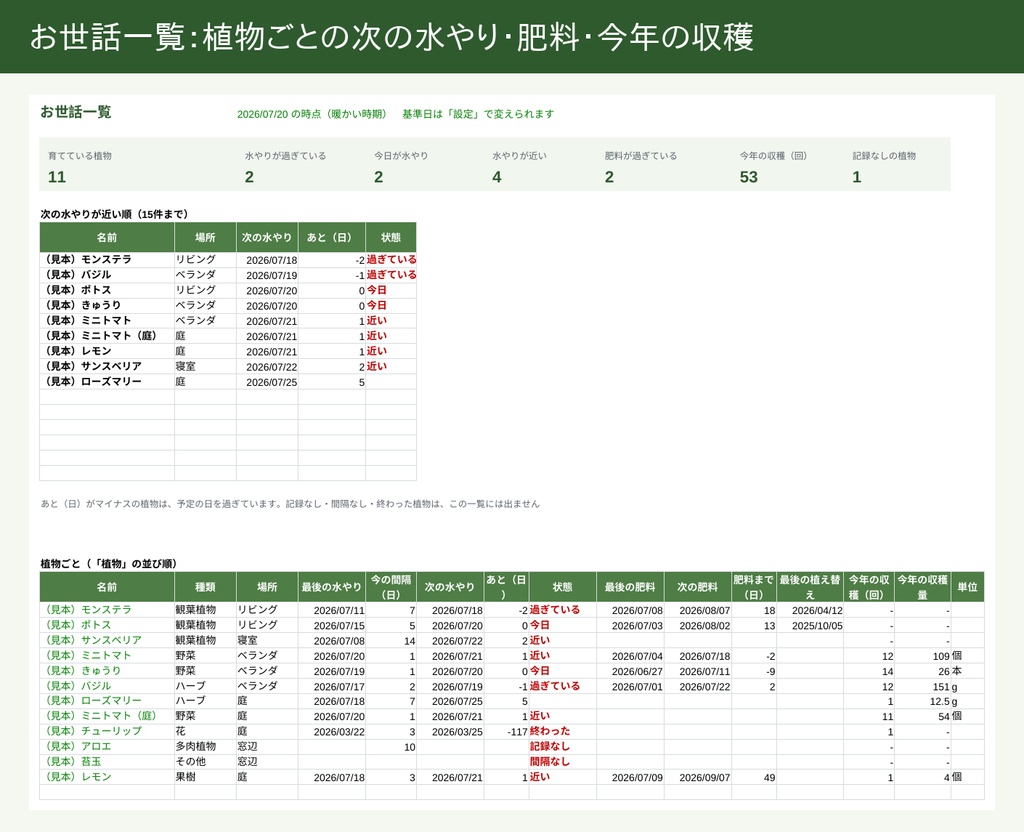Select the date text 2026/07/20 の時点(暖かい時期)

(312, 114)
